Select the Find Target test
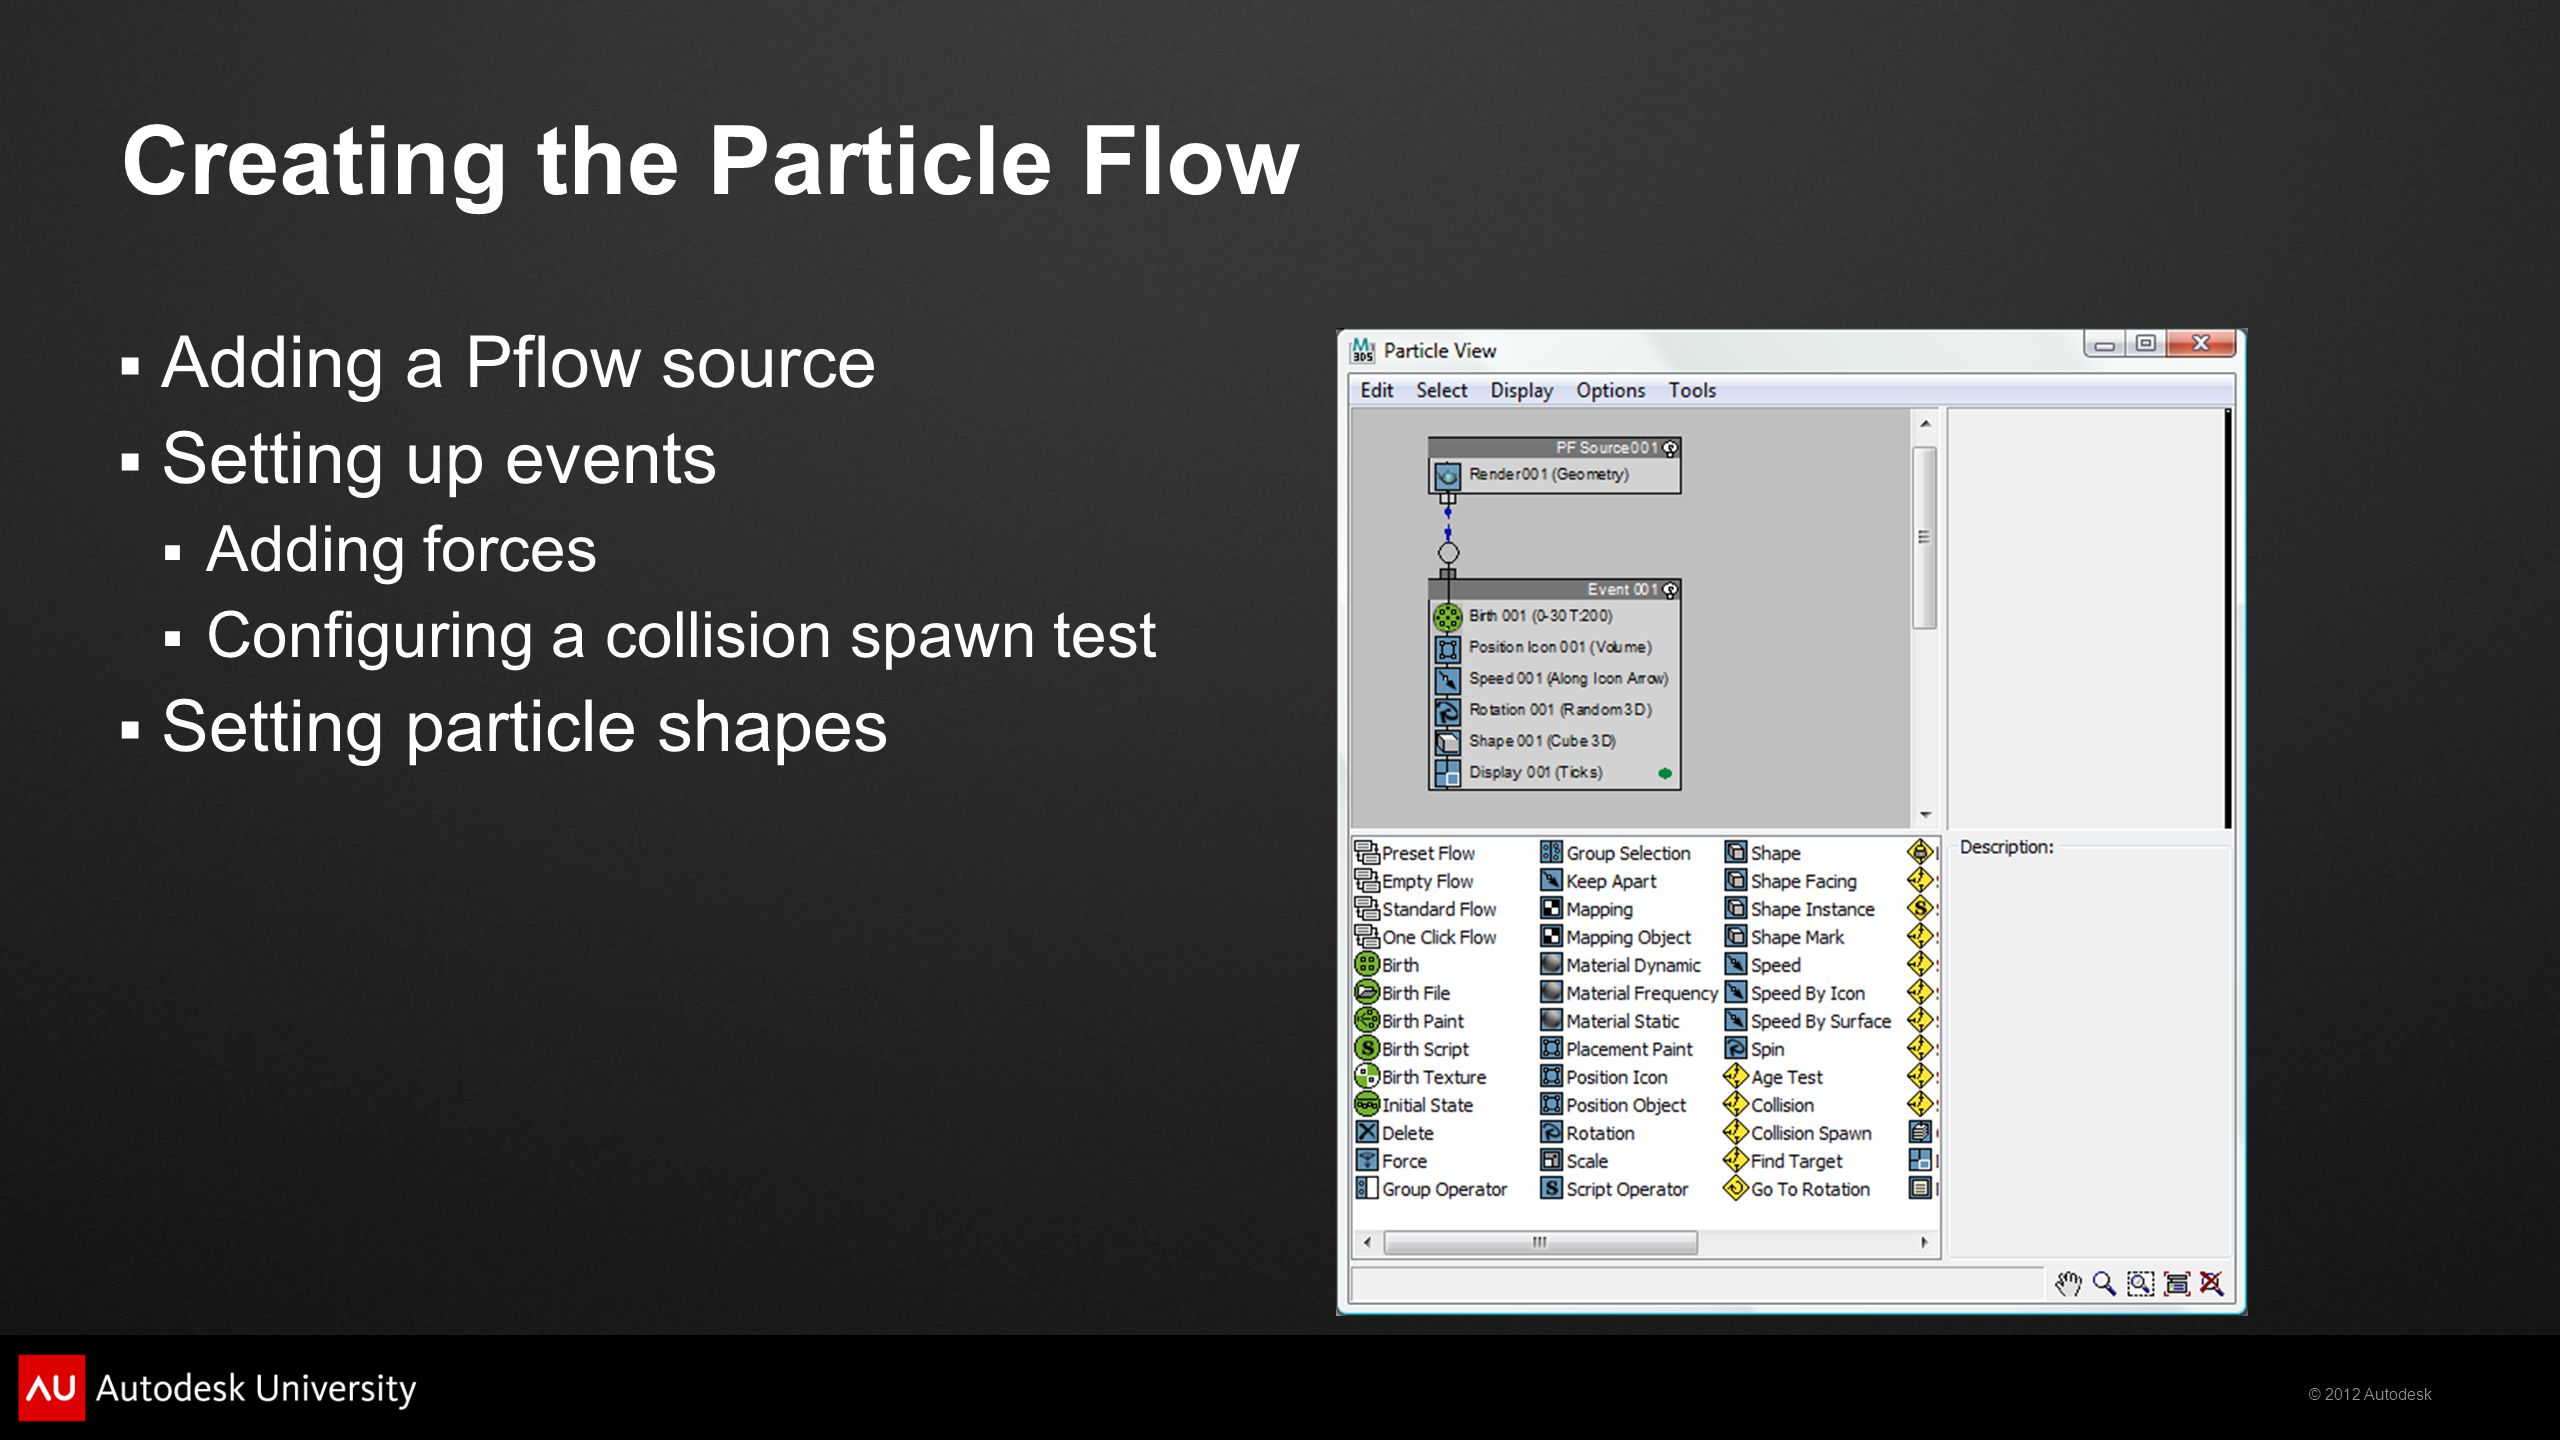The image size is (2560, 1440). [x=1784, y=1161]
